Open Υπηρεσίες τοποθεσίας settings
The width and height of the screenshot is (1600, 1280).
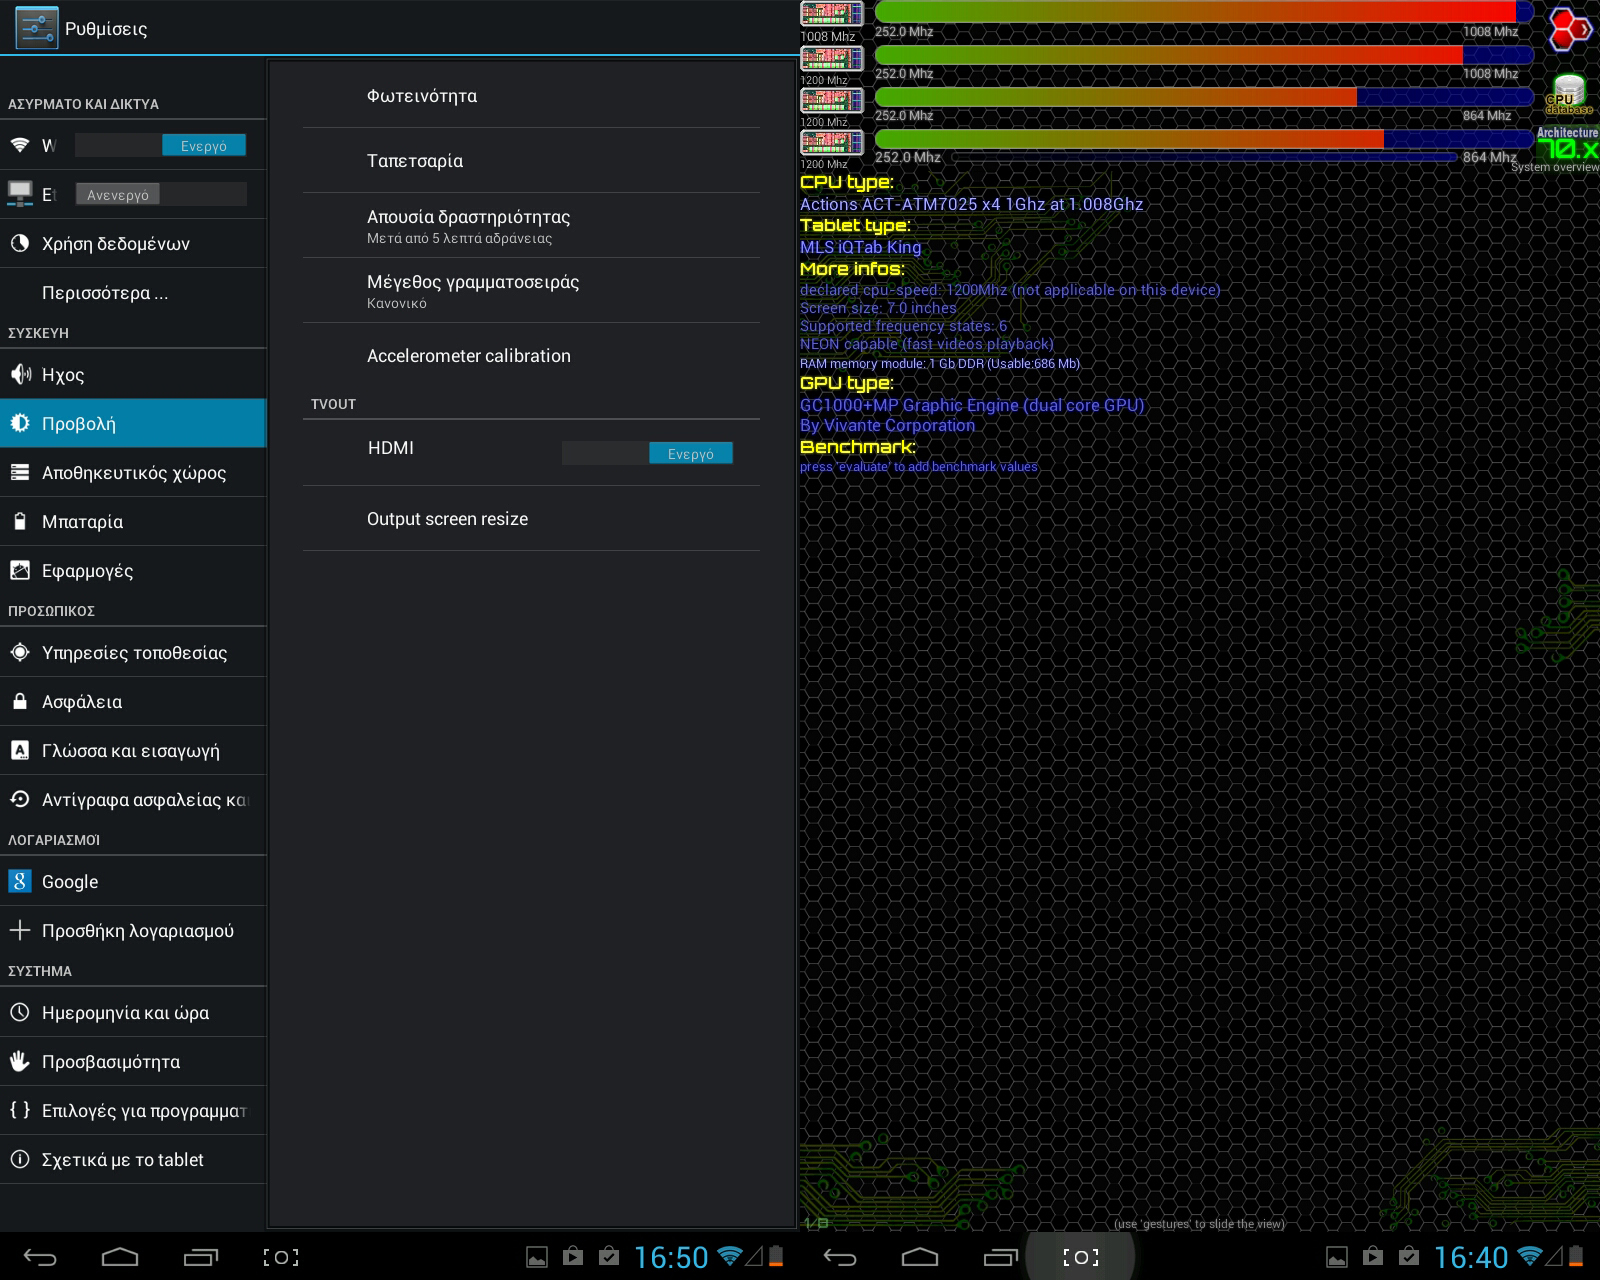click(133, 652)
